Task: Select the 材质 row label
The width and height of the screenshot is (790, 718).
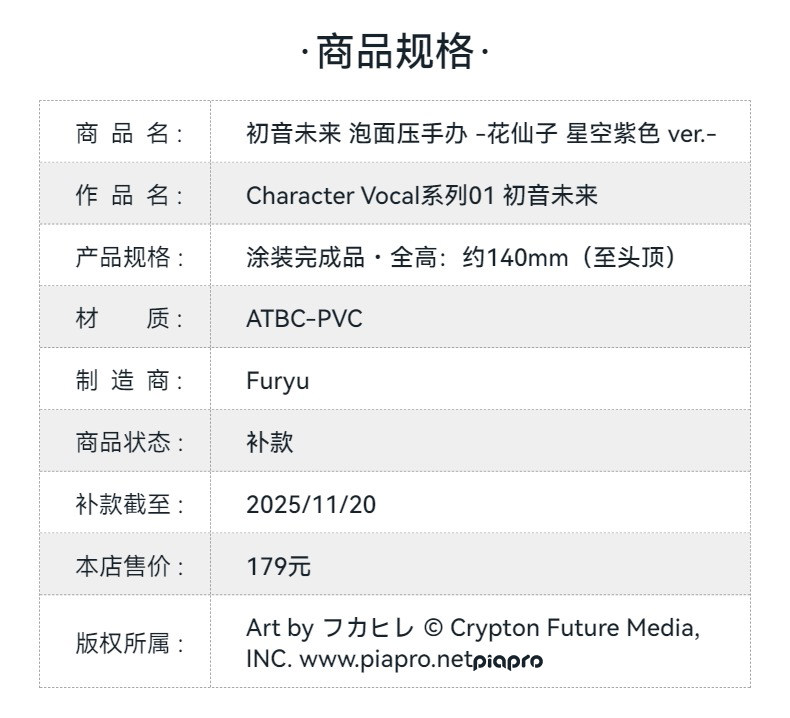Action: coord(129,319)
